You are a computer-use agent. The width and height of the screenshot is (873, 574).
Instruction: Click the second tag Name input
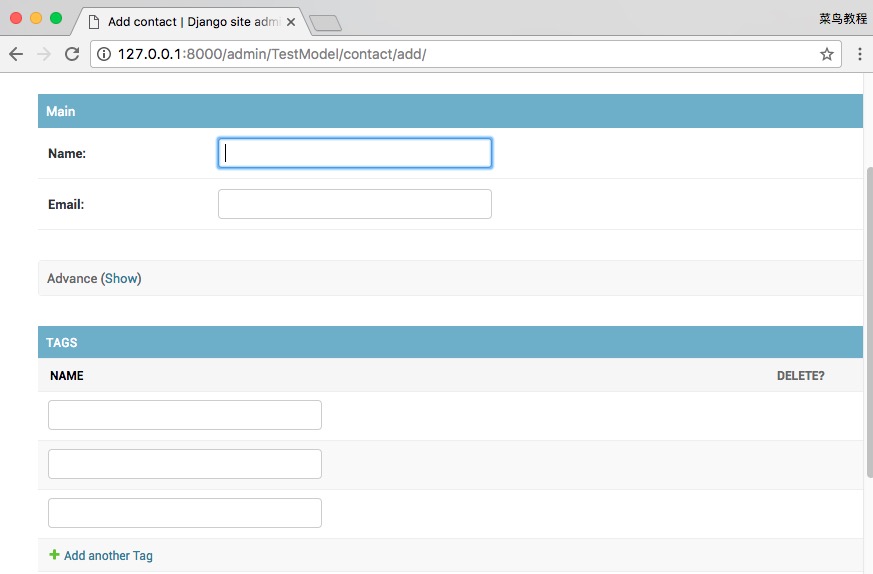185,464
